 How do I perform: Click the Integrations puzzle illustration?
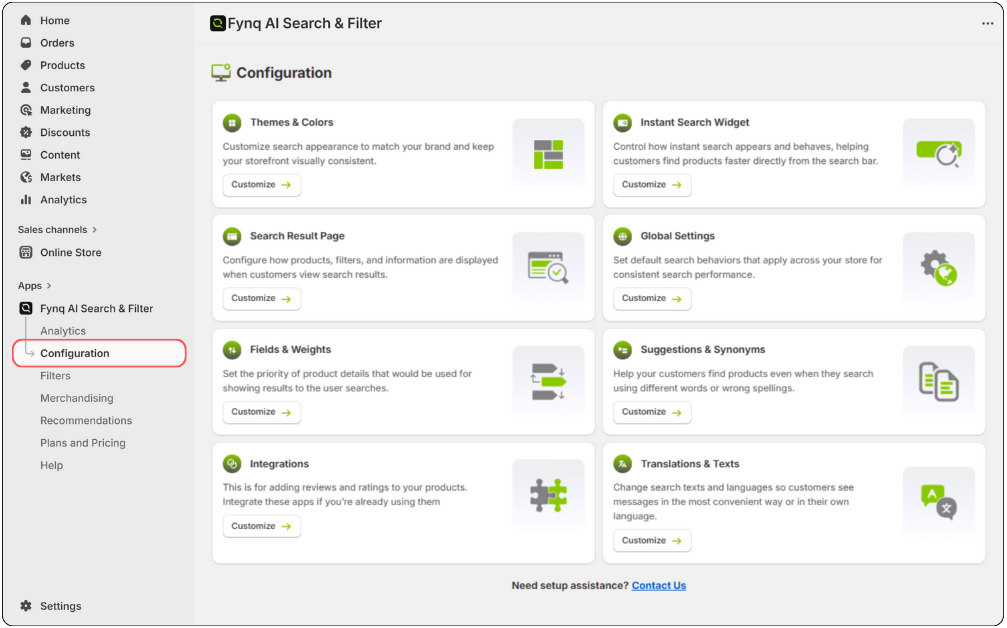548,495
